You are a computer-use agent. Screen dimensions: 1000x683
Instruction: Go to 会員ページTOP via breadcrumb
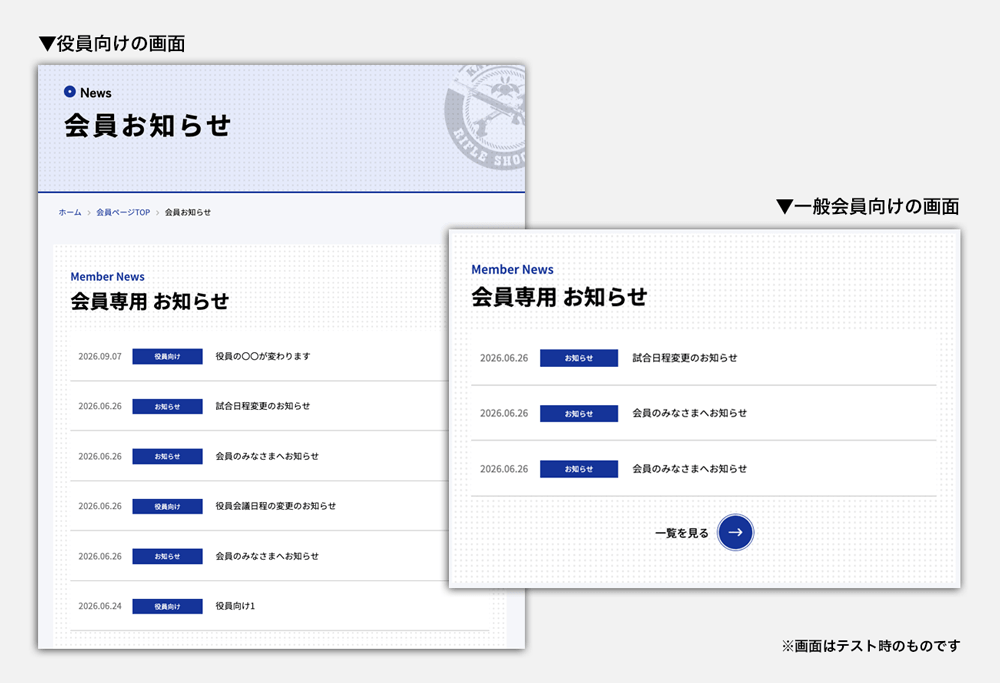point(123,212)
